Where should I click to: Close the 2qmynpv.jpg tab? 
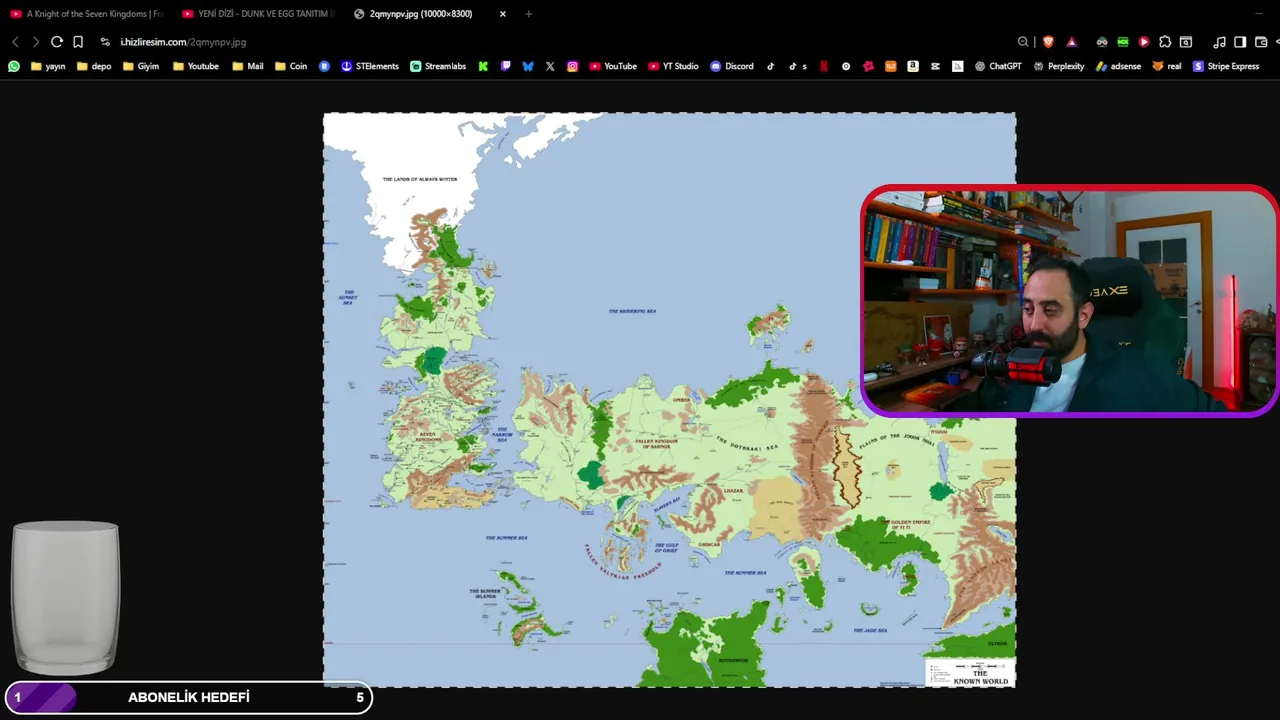[503, 14]
